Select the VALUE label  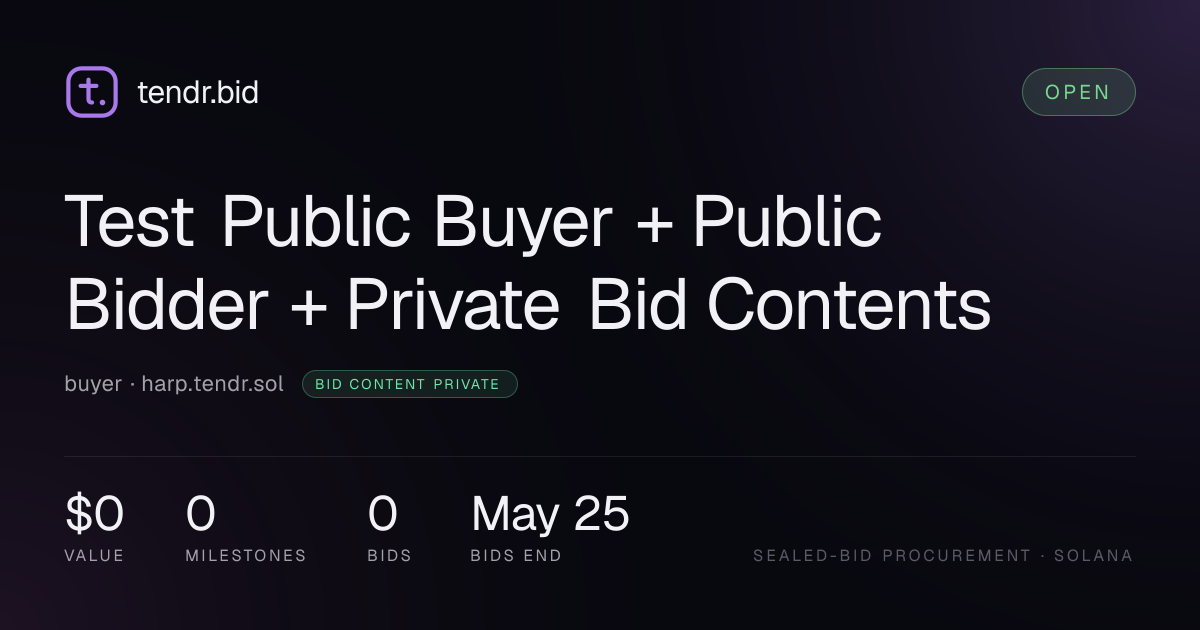click(94, 556)
